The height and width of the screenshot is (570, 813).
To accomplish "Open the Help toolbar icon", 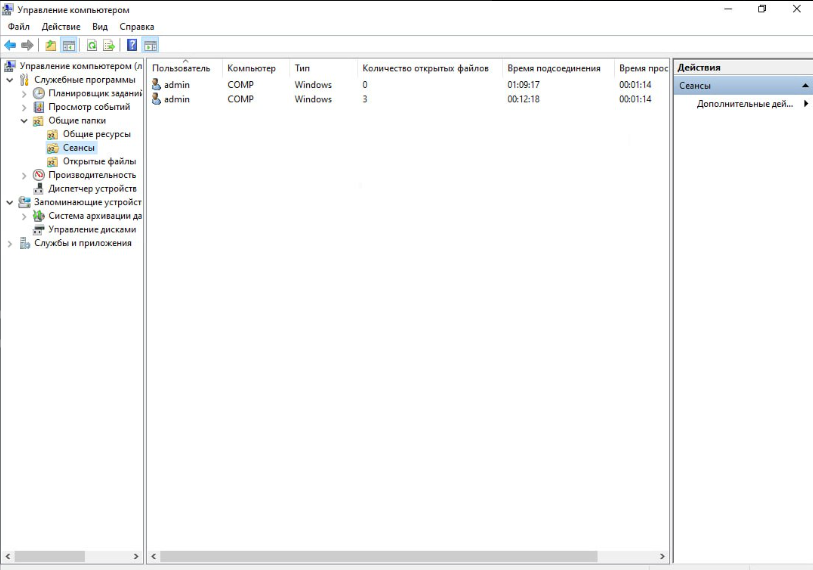I will (x=132, y=46).
